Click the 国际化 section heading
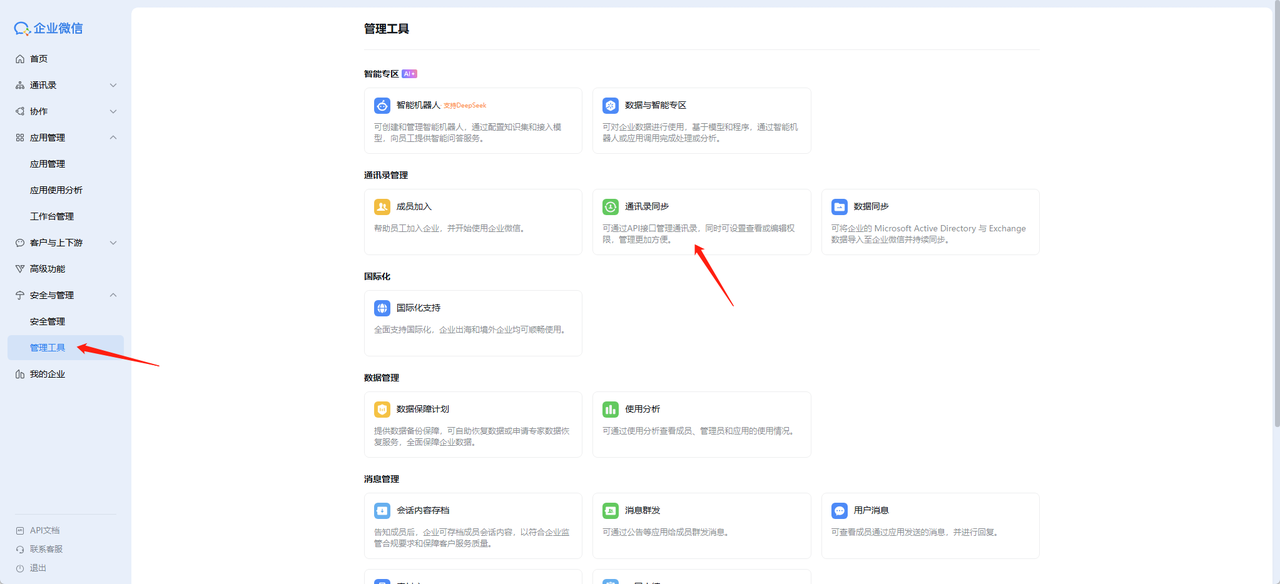 (x=377, y=276)
